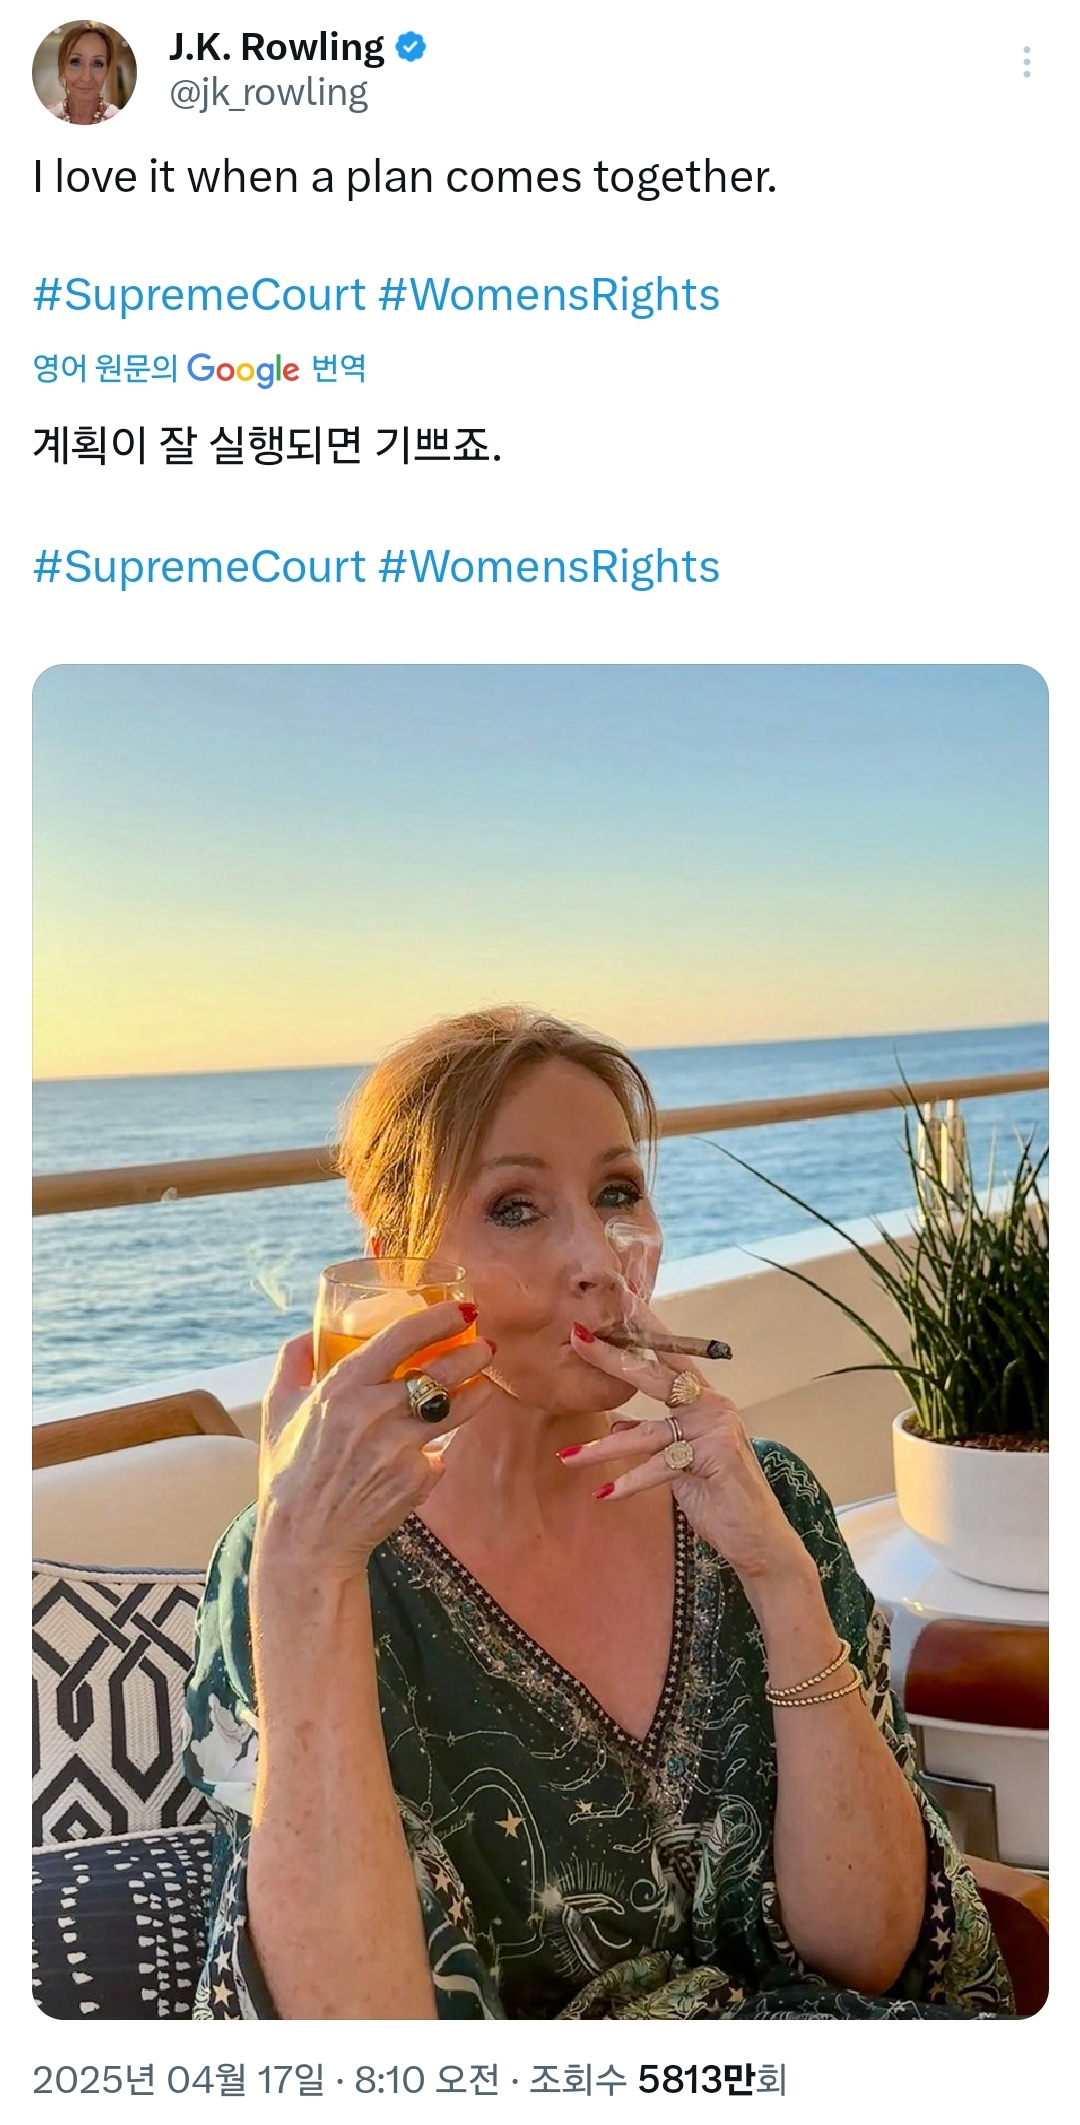Select the 'I love it when a plan comes together' text

pos(404,178)
